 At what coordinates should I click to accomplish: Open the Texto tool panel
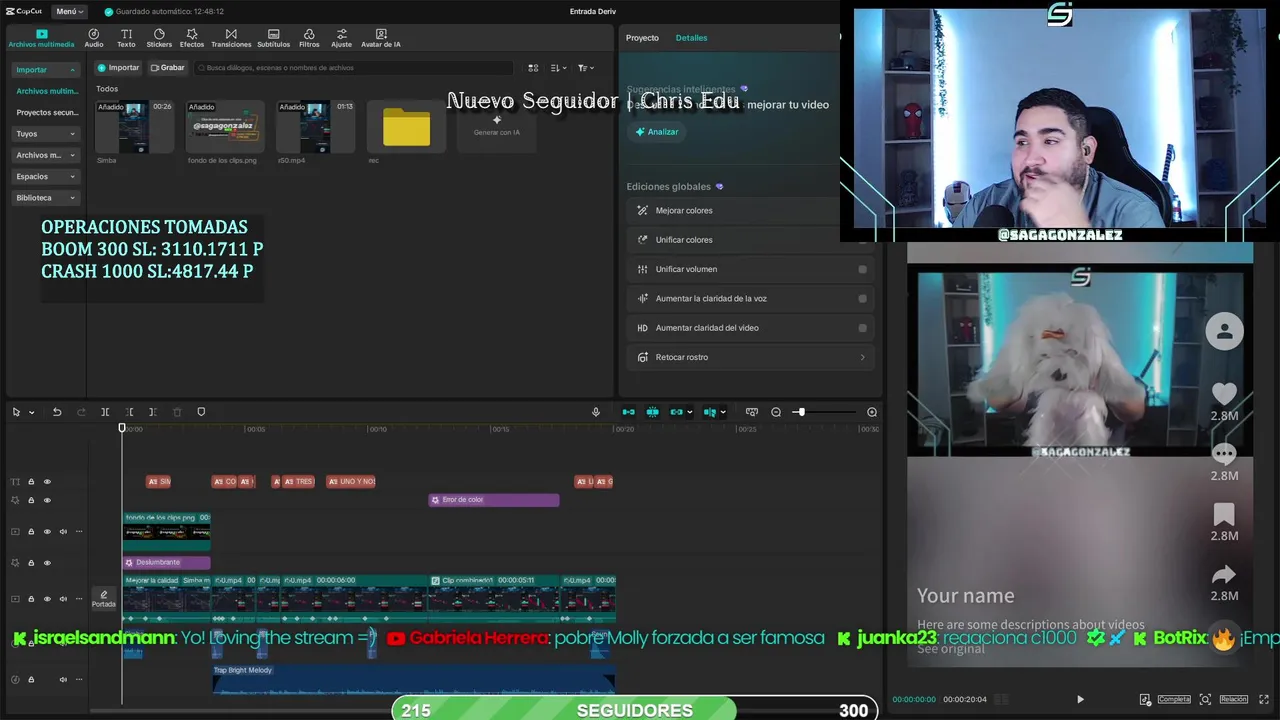126,39
